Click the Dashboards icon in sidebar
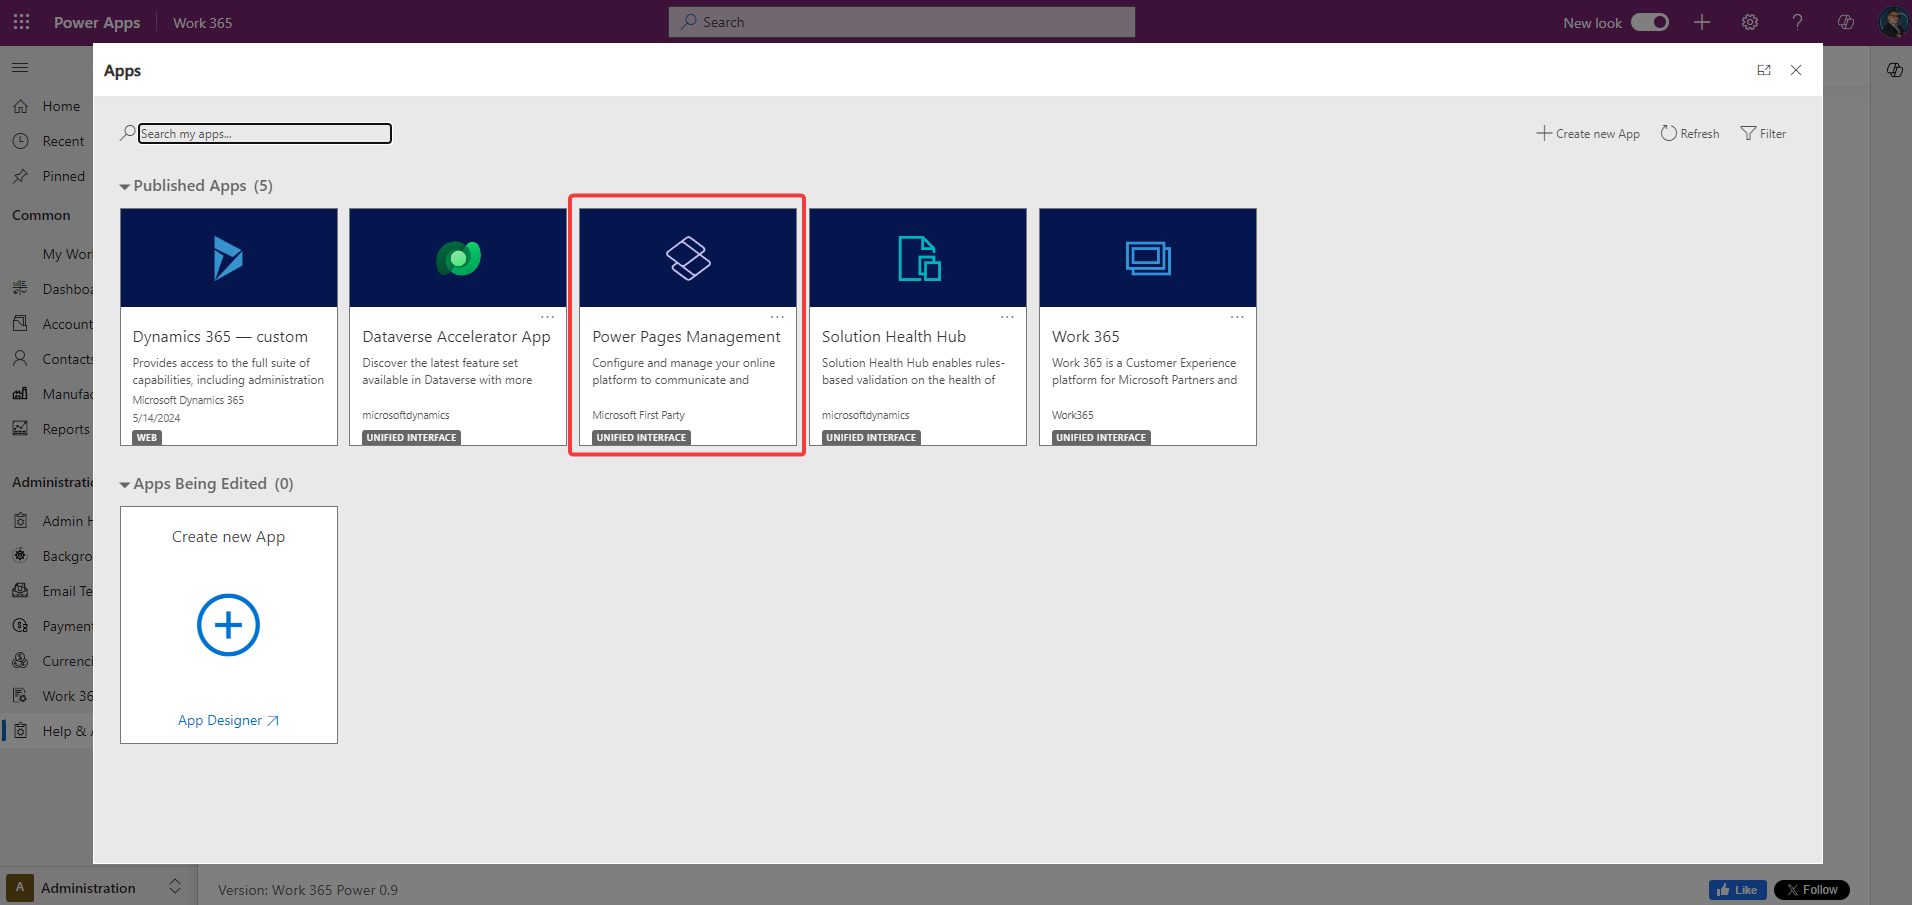 (x=20, y=288)
